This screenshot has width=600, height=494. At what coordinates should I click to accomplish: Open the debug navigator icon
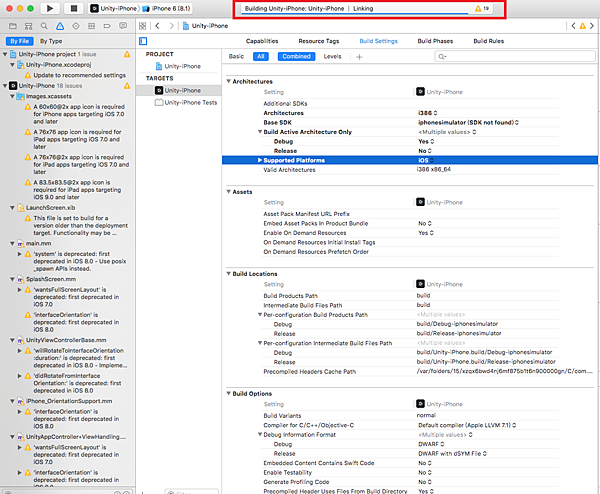[x=91, y=26]
